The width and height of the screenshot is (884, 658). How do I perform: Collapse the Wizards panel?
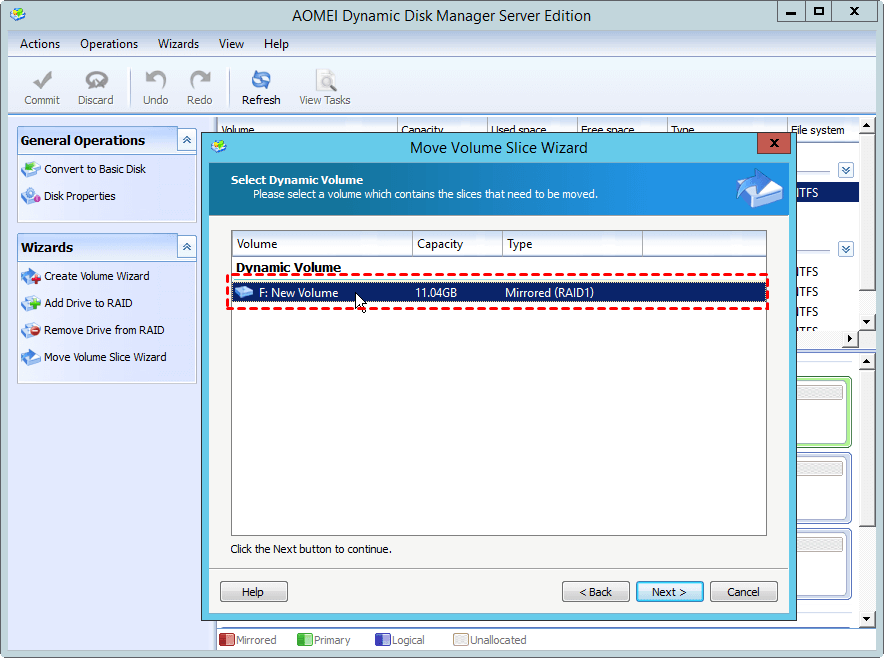pos(187,247)
